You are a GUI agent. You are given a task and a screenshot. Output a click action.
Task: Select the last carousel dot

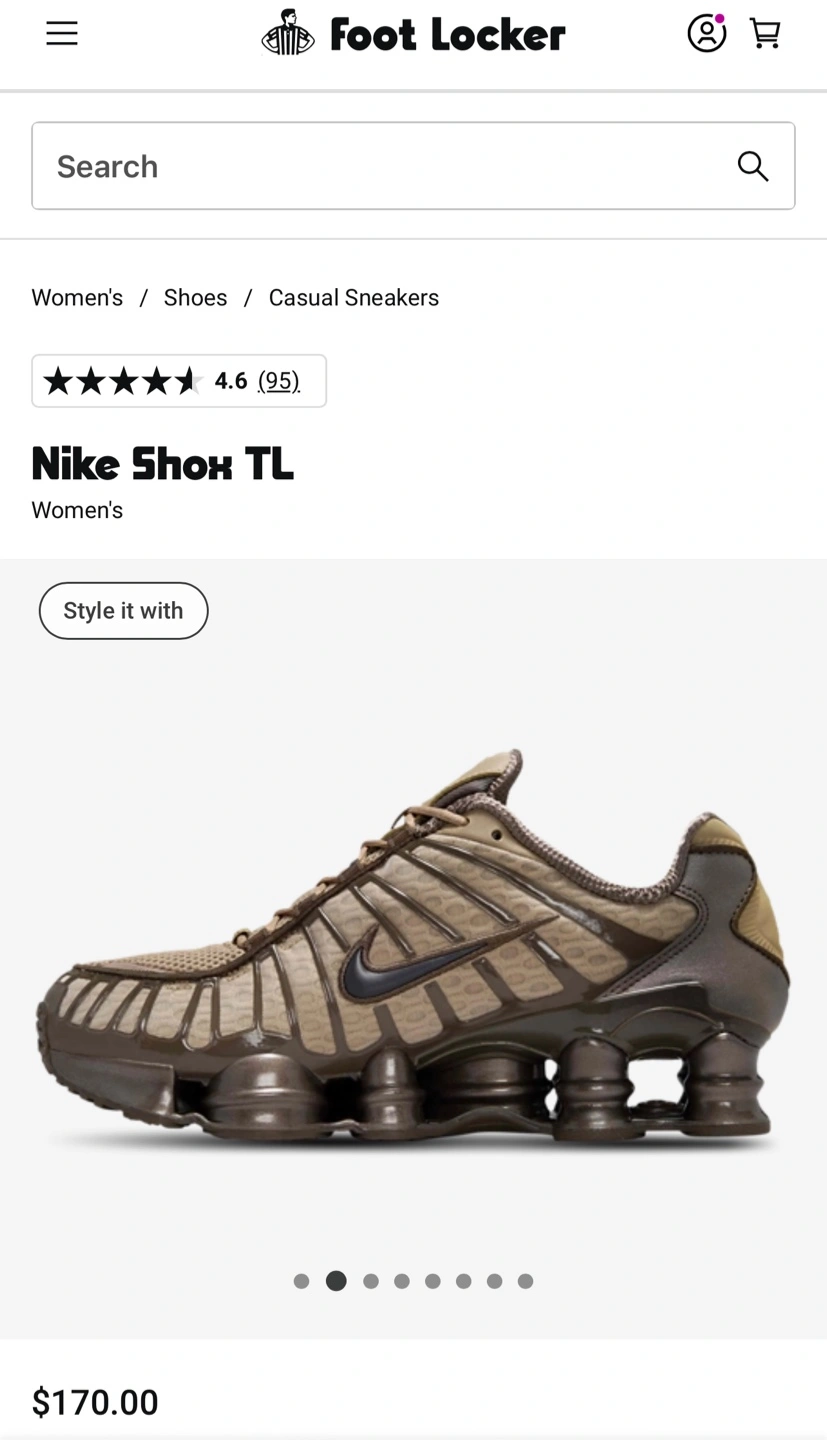pos(526,1281)
